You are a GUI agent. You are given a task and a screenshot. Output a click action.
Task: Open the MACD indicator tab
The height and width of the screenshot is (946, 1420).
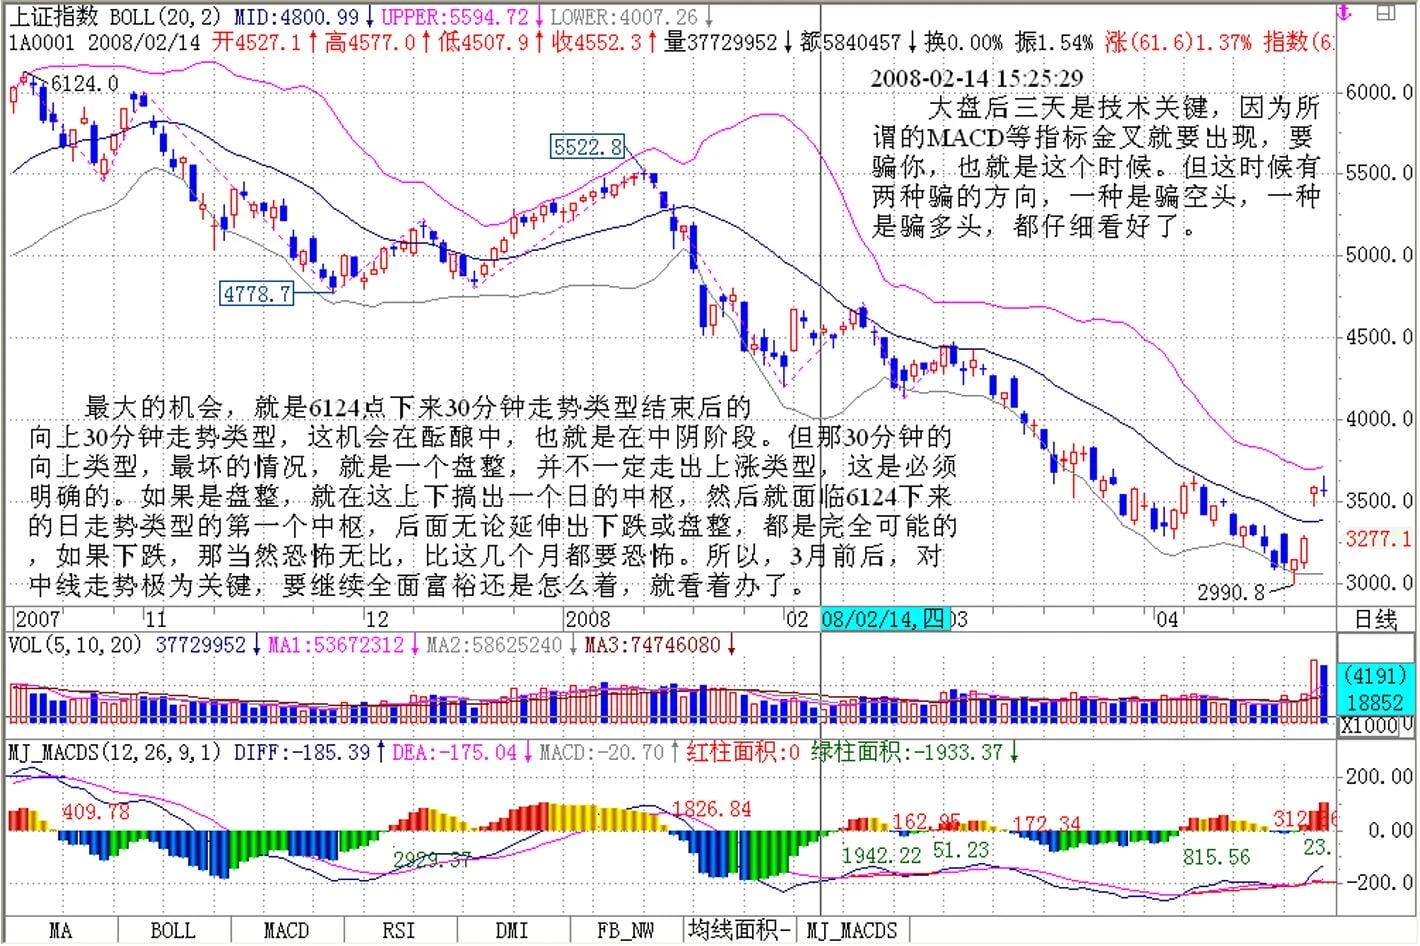click(x=286, y=931)
